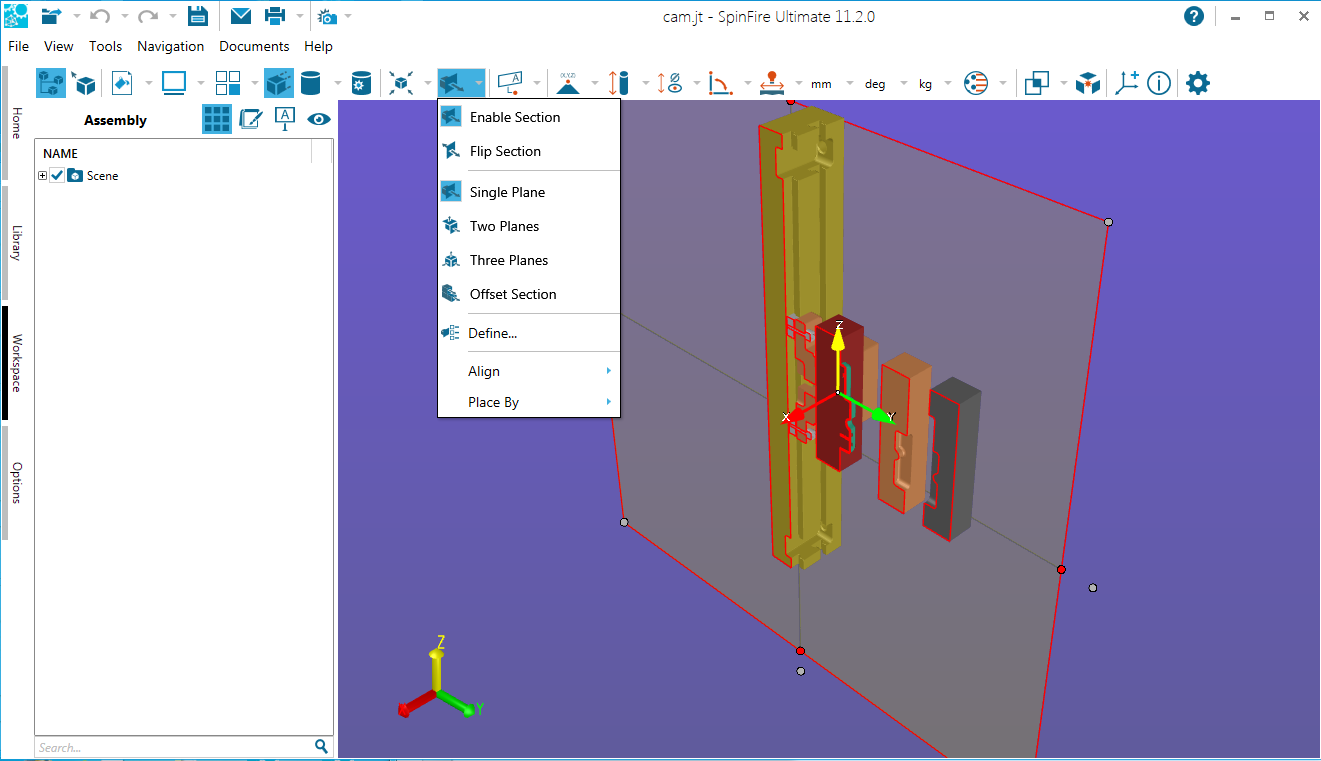Image resolution: width=1321 pixels, height=761 pixels.
Task: Click the blue question mark help icon
Action: click(1193, 16)
